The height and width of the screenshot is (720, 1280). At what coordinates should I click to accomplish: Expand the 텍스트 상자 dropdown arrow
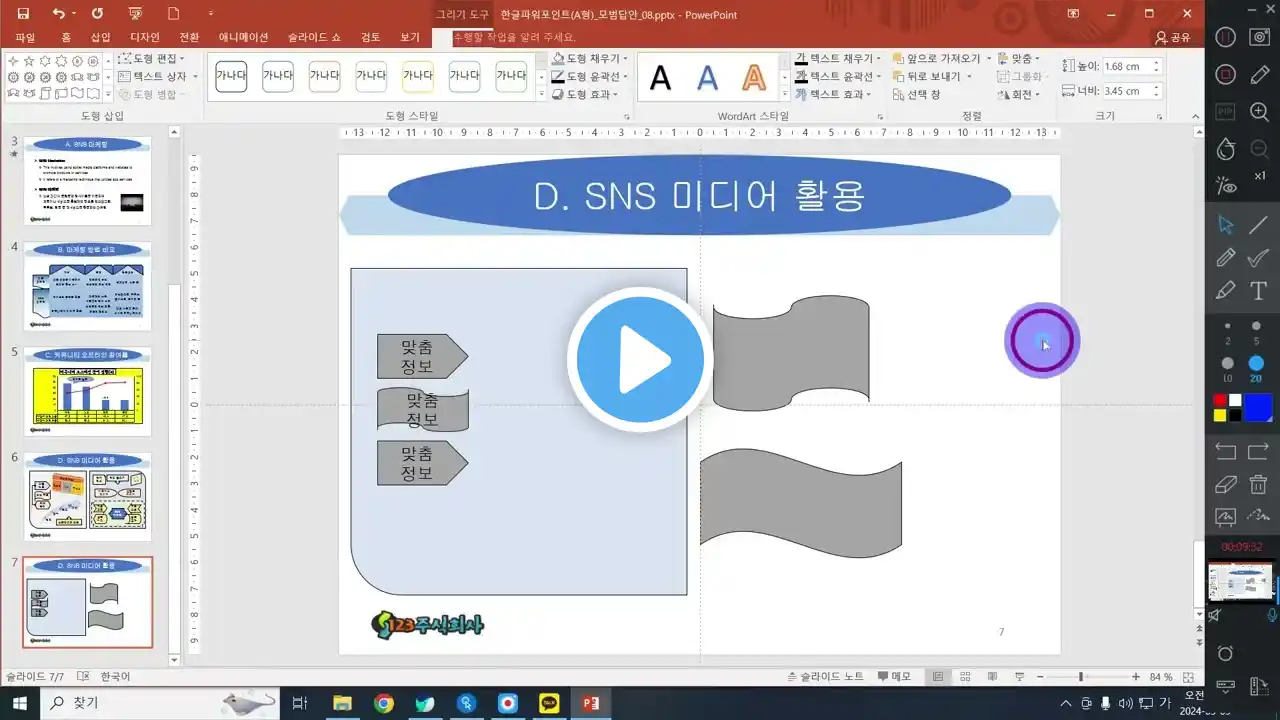pos(195,77)
